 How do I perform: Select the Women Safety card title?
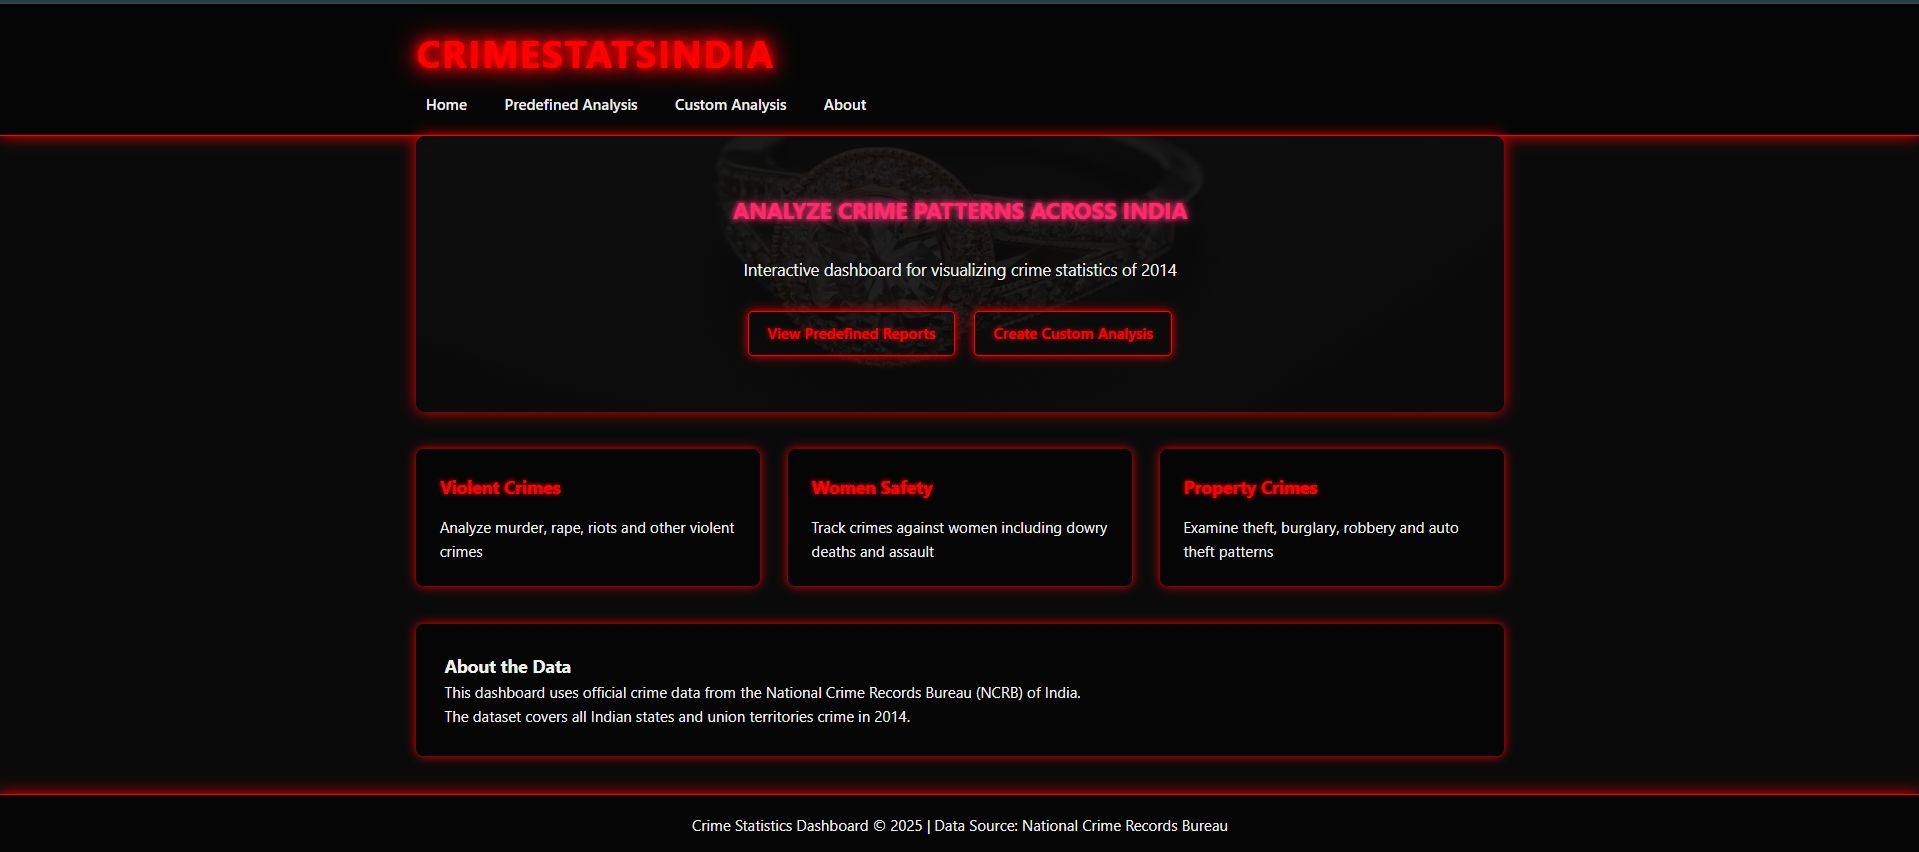click(871, 488)
